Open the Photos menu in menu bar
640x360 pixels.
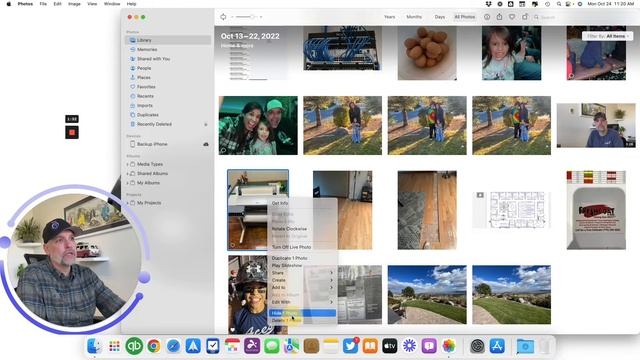(x=25, y=4)
